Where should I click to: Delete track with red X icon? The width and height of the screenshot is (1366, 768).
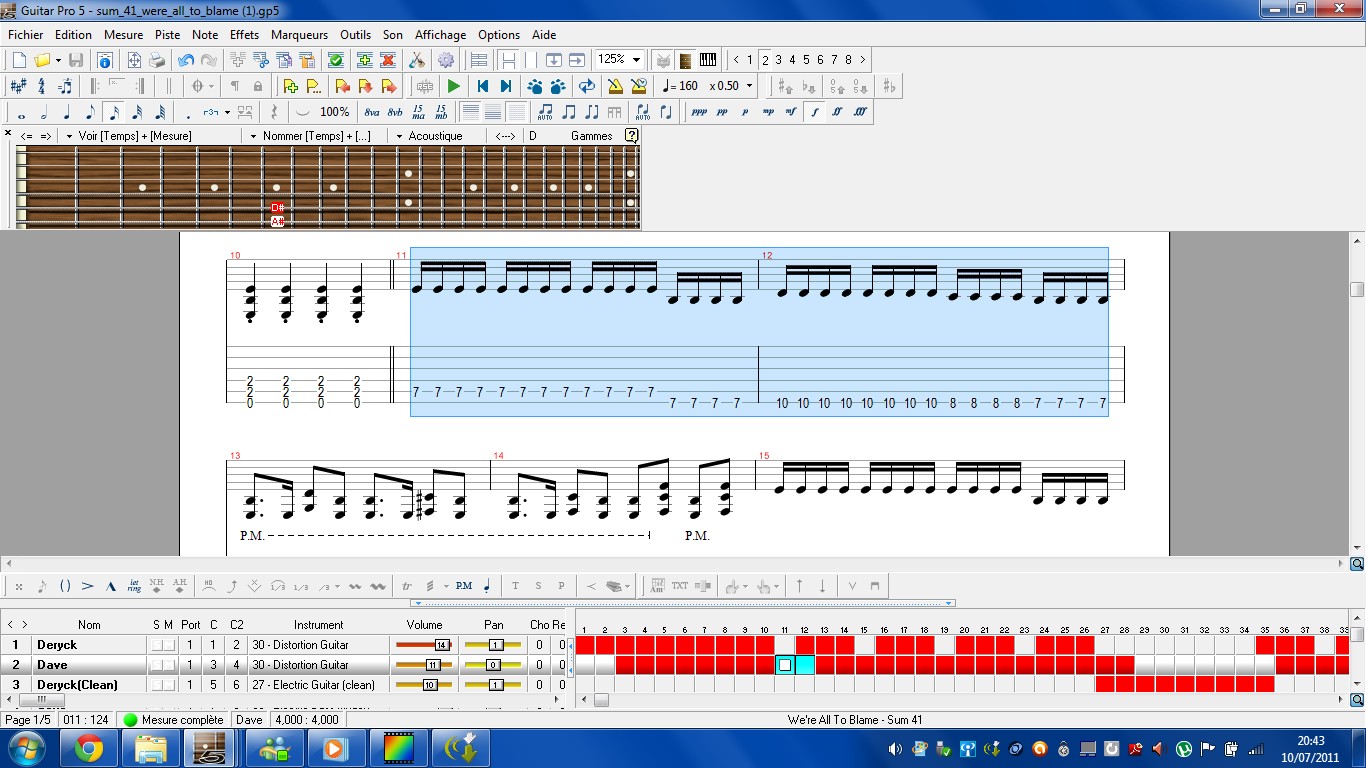pyautogui.click(x=388, y=60)
